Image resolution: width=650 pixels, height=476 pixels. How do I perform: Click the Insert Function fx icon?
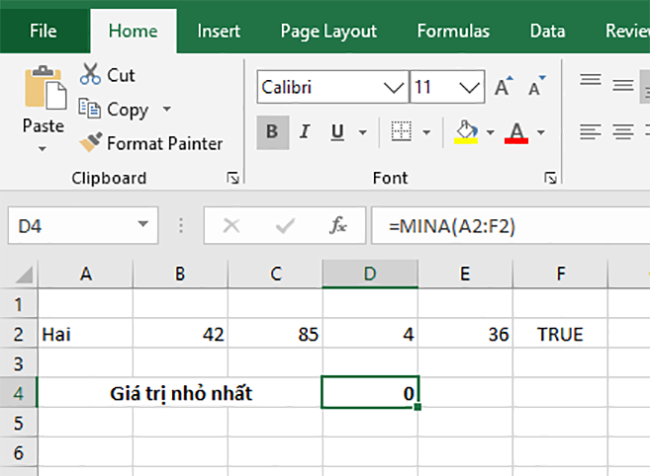click(338, 226)
